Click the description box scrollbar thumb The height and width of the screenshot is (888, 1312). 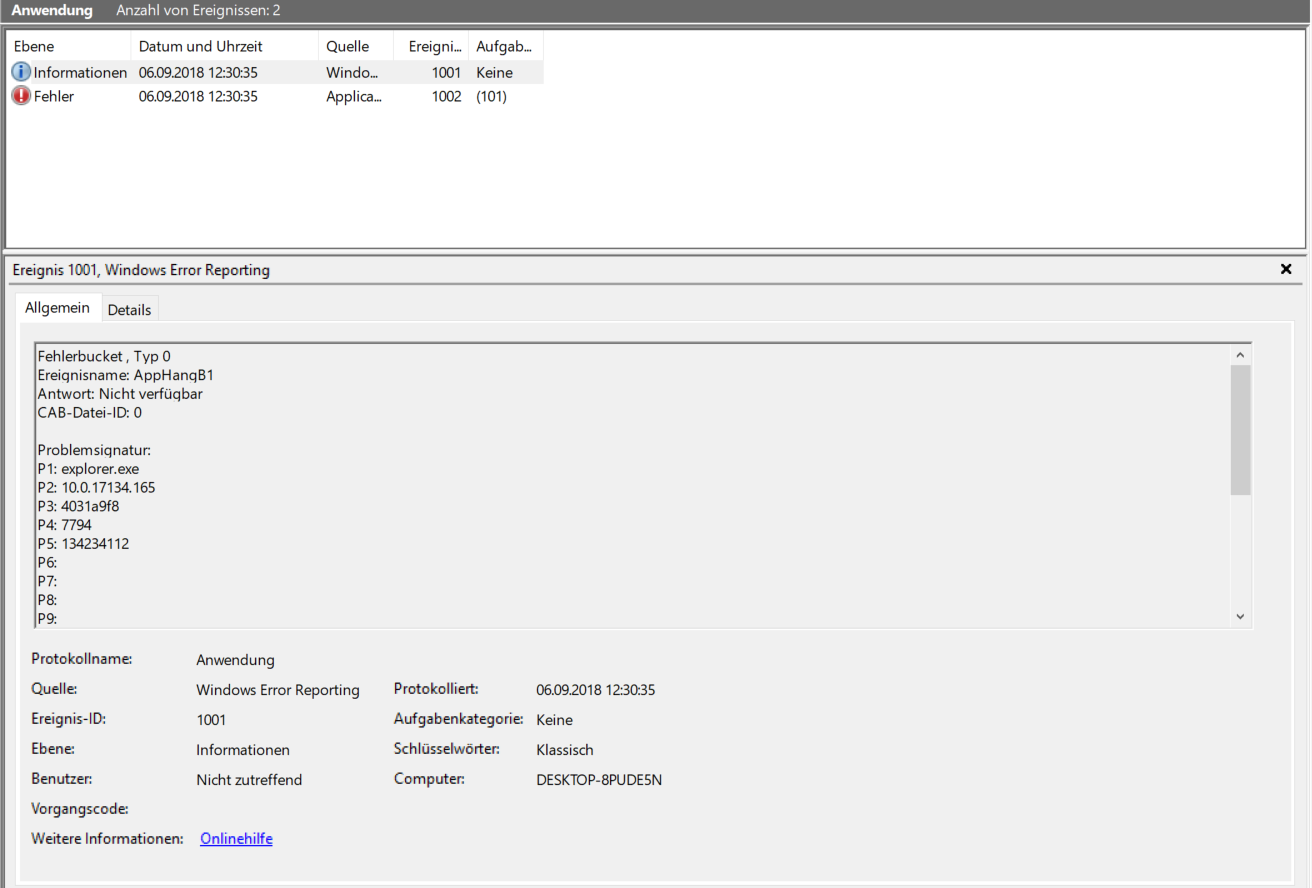[x=1240, y=430]
